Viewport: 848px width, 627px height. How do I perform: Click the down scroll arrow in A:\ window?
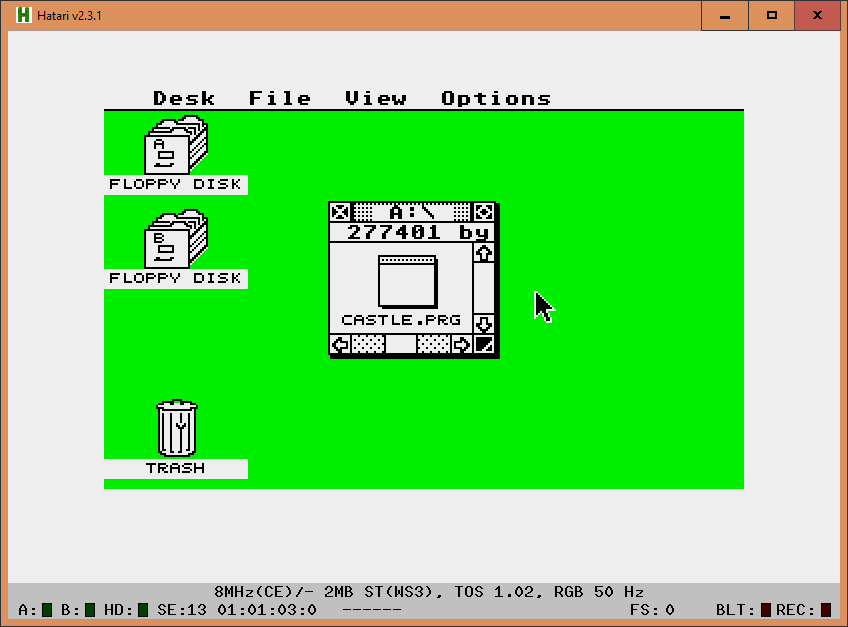pyautogui.click(x=483, y=324)
